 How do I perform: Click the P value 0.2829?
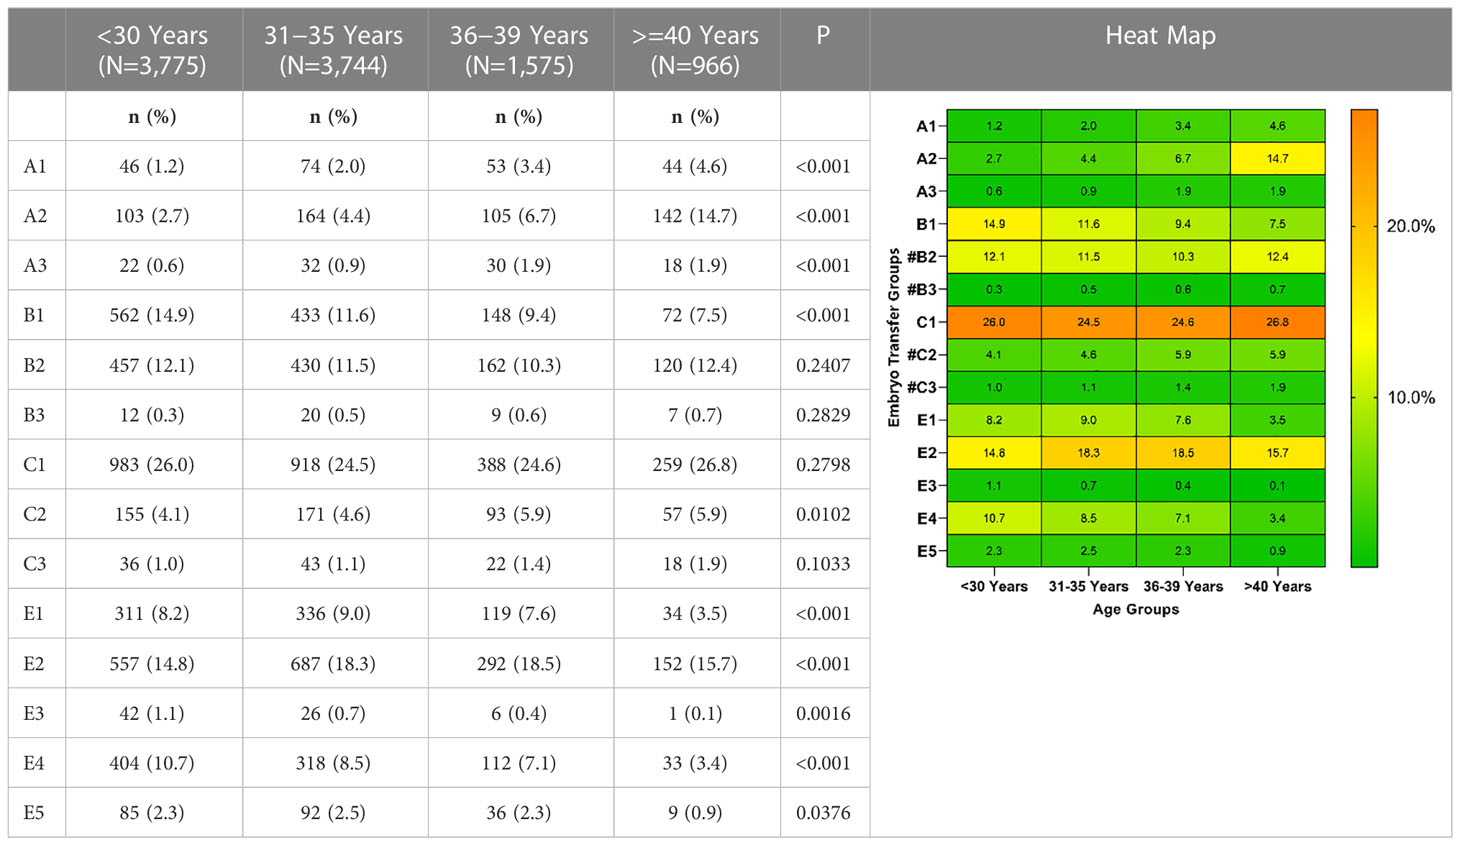824,415
